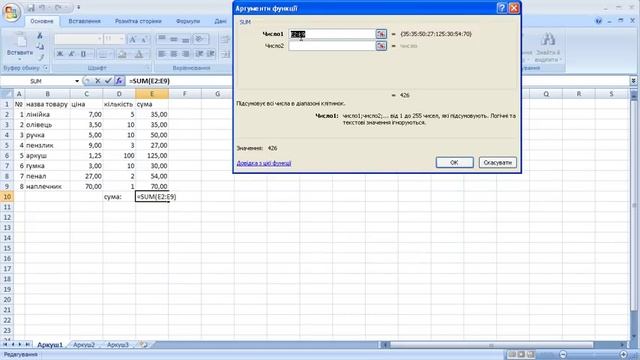Expand the formula bar with chevron
The image size is (640, 360).
coord(633,81)
